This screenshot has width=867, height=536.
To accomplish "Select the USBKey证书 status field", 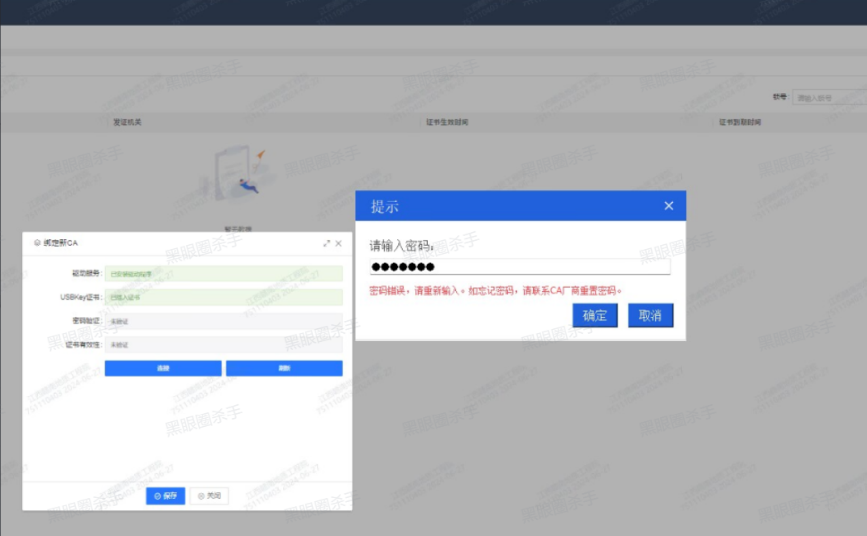I will click(223, 297).
